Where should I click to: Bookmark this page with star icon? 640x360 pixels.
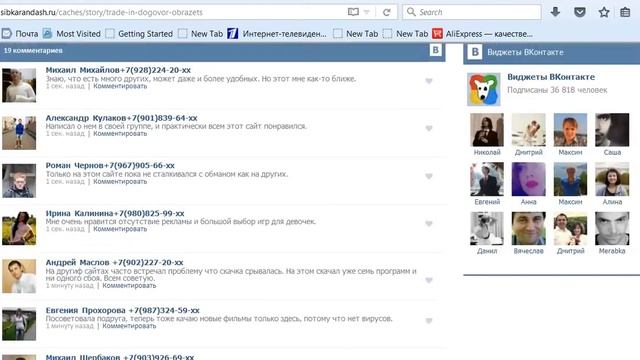[x=604, y=12]
